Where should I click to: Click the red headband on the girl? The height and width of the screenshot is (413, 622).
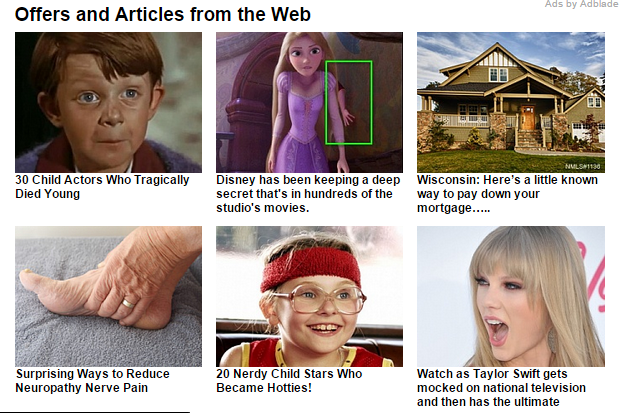pyautogui.click(x=310, y=270)
